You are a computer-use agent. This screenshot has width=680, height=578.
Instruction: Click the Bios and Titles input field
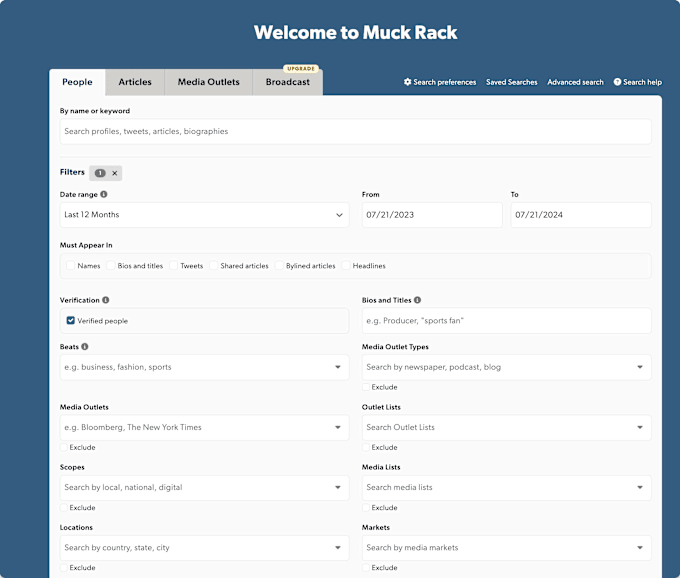507,320
